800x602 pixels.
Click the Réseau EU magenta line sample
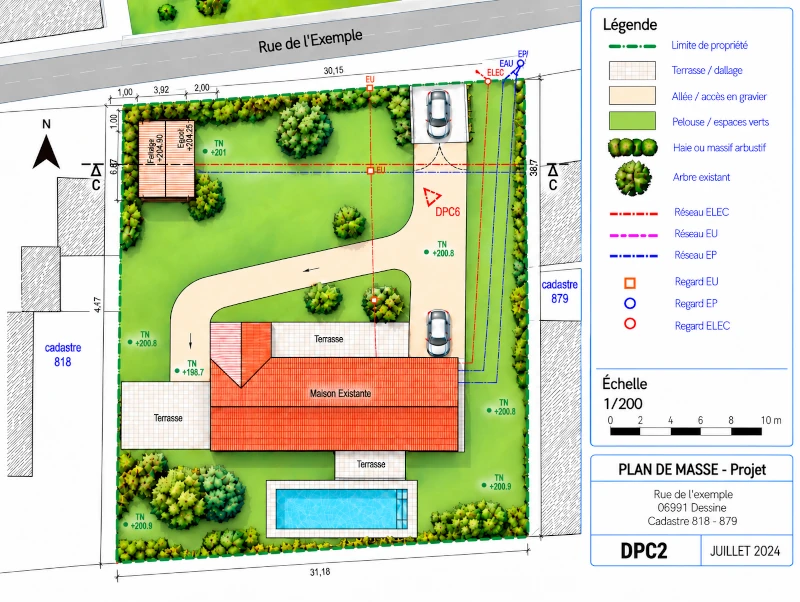(633, 235)
